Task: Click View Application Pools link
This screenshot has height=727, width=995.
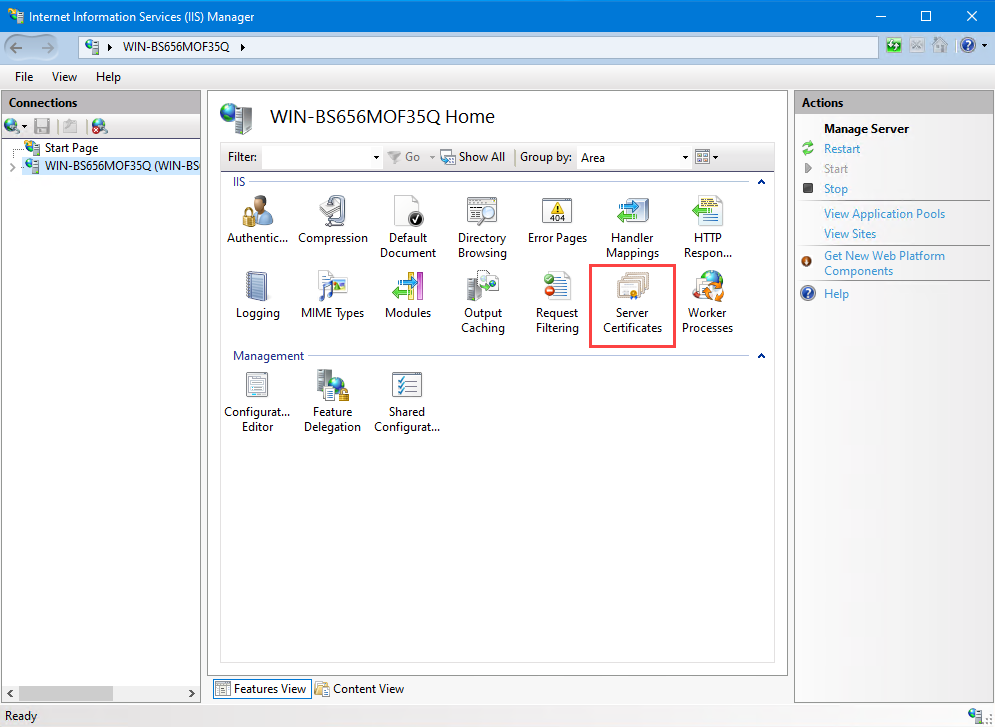Action: tap(884, 214)
